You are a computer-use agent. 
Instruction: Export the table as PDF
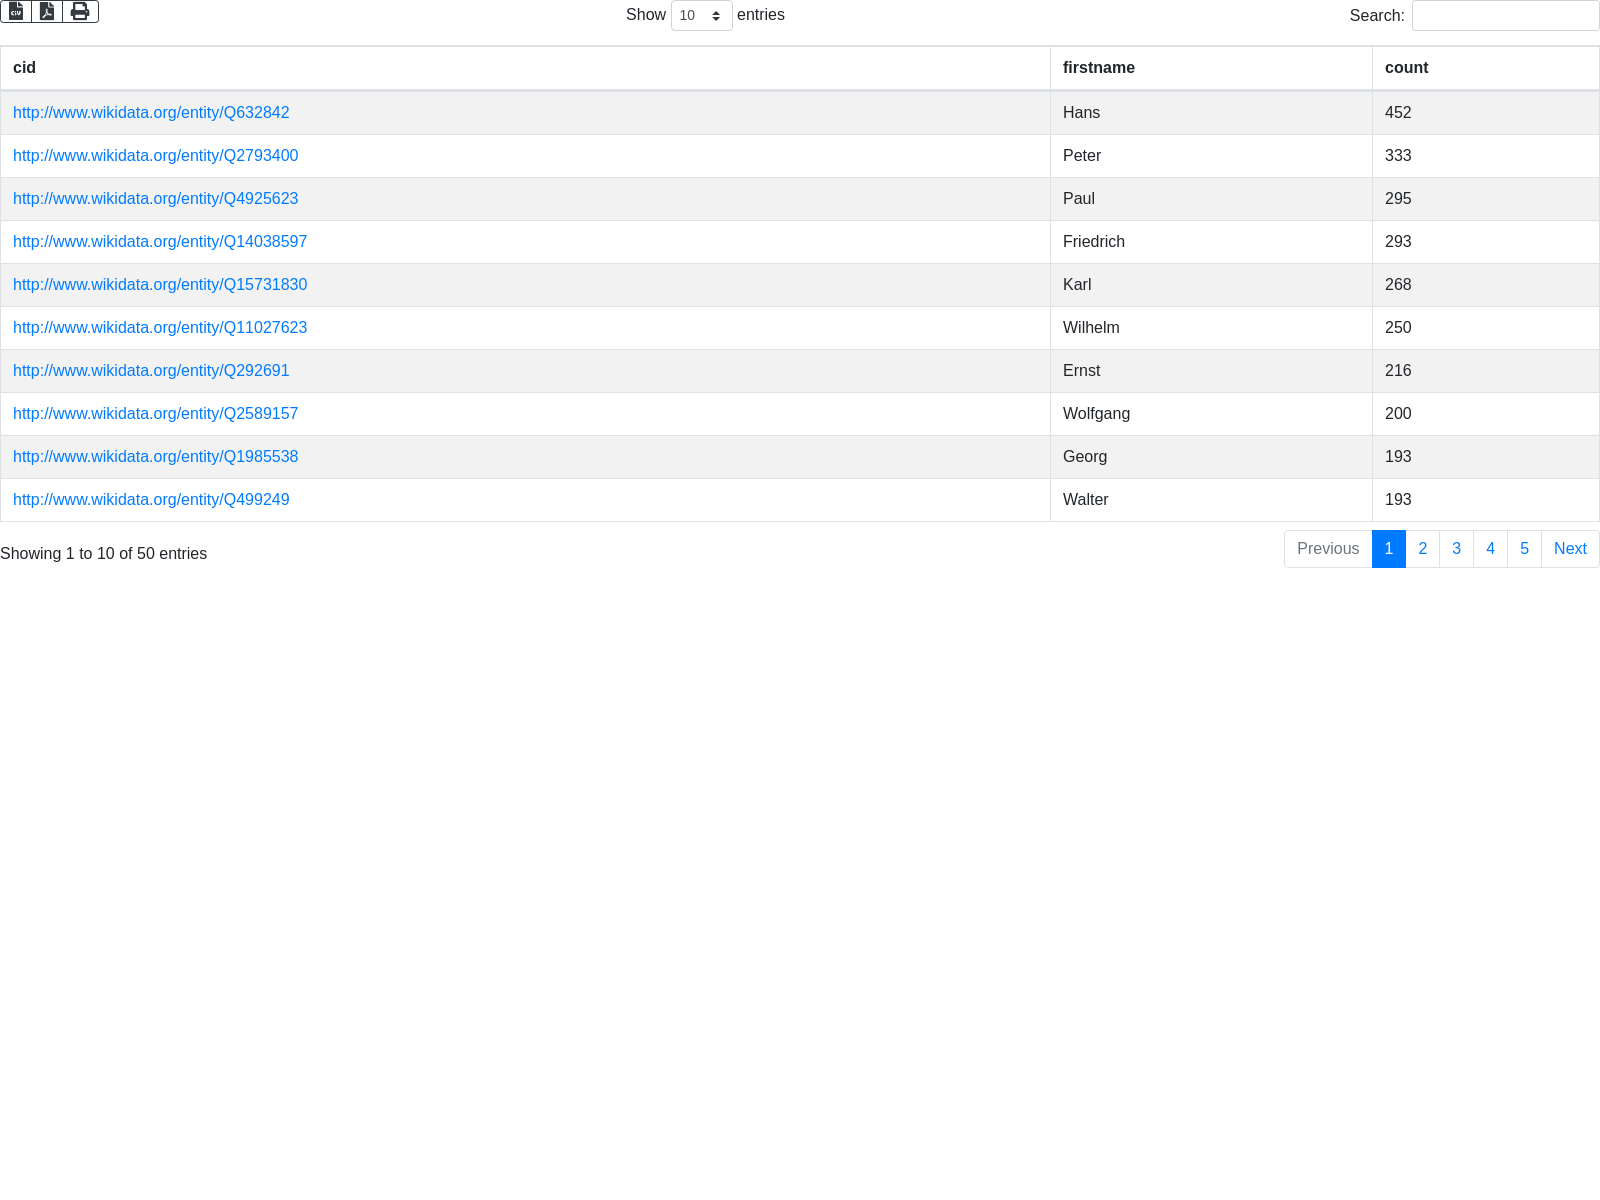click(47, 11)
